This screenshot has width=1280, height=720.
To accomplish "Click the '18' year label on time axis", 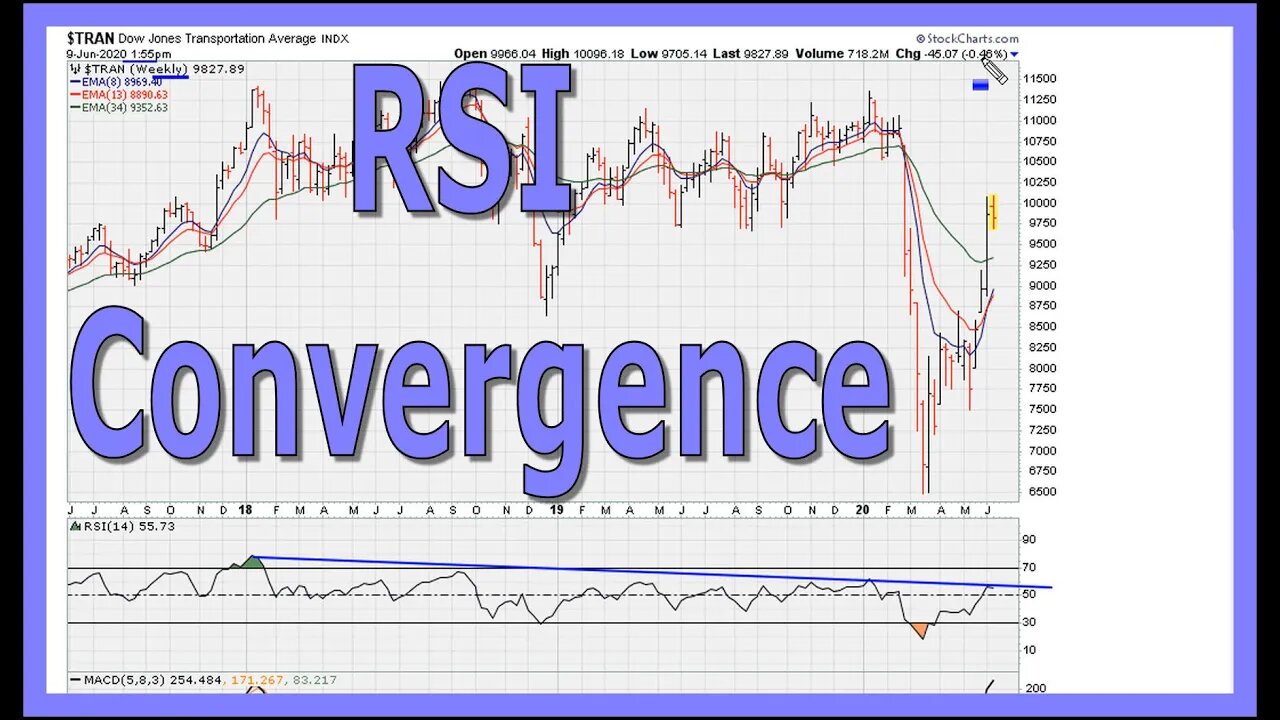I will click(x=246, y=510).
